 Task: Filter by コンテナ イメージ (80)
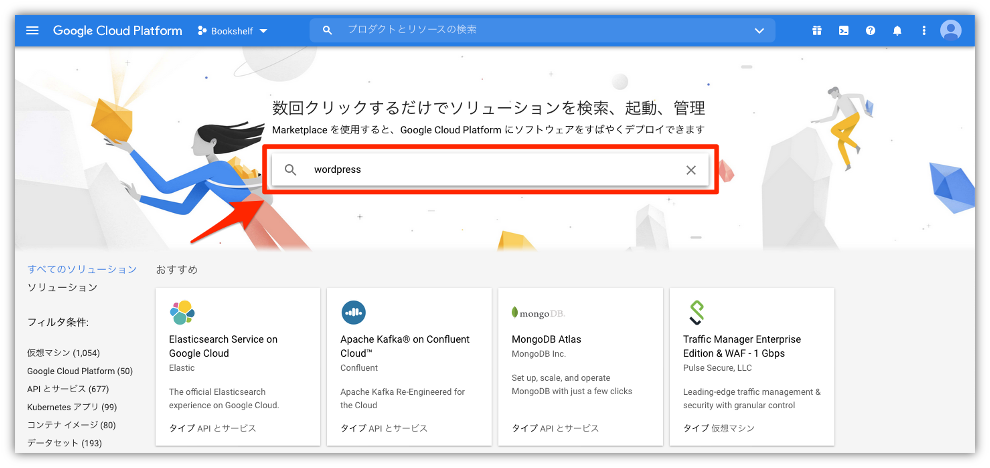click(x=72, y=424)
